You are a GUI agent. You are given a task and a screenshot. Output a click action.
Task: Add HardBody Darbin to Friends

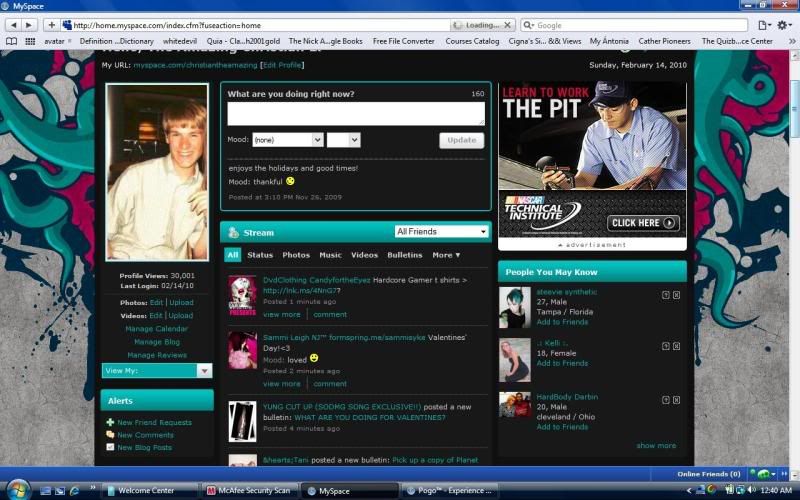pyautogui.click(x=562, y=427)
